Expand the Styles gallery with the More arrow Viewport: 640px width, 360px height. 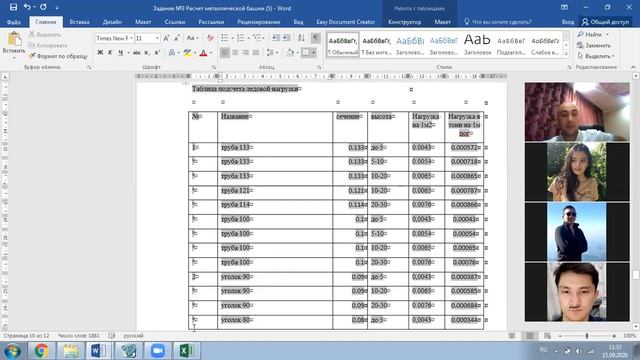coord(566,54)
